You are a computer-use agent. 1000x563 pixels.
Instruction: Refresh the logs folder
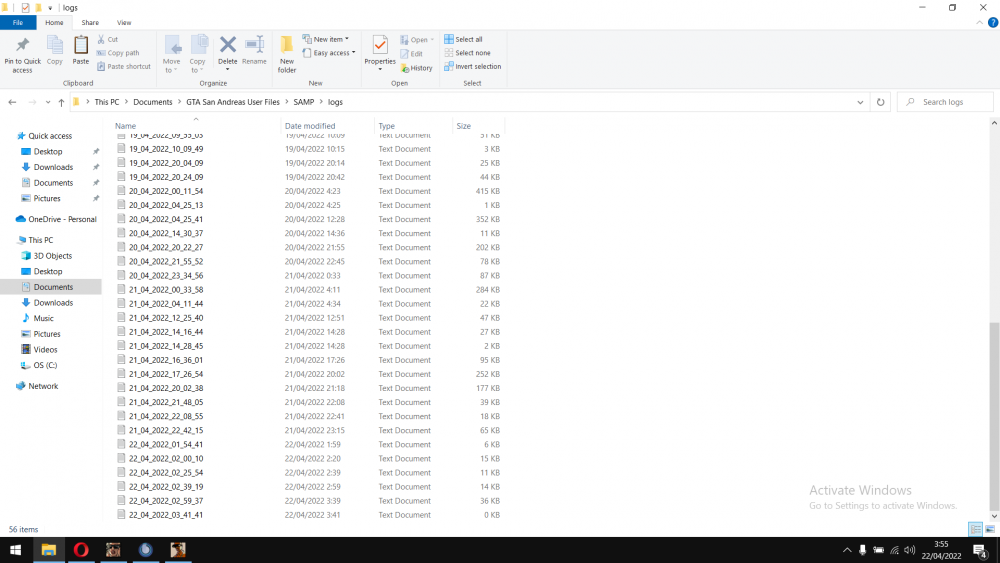(880, 102)
